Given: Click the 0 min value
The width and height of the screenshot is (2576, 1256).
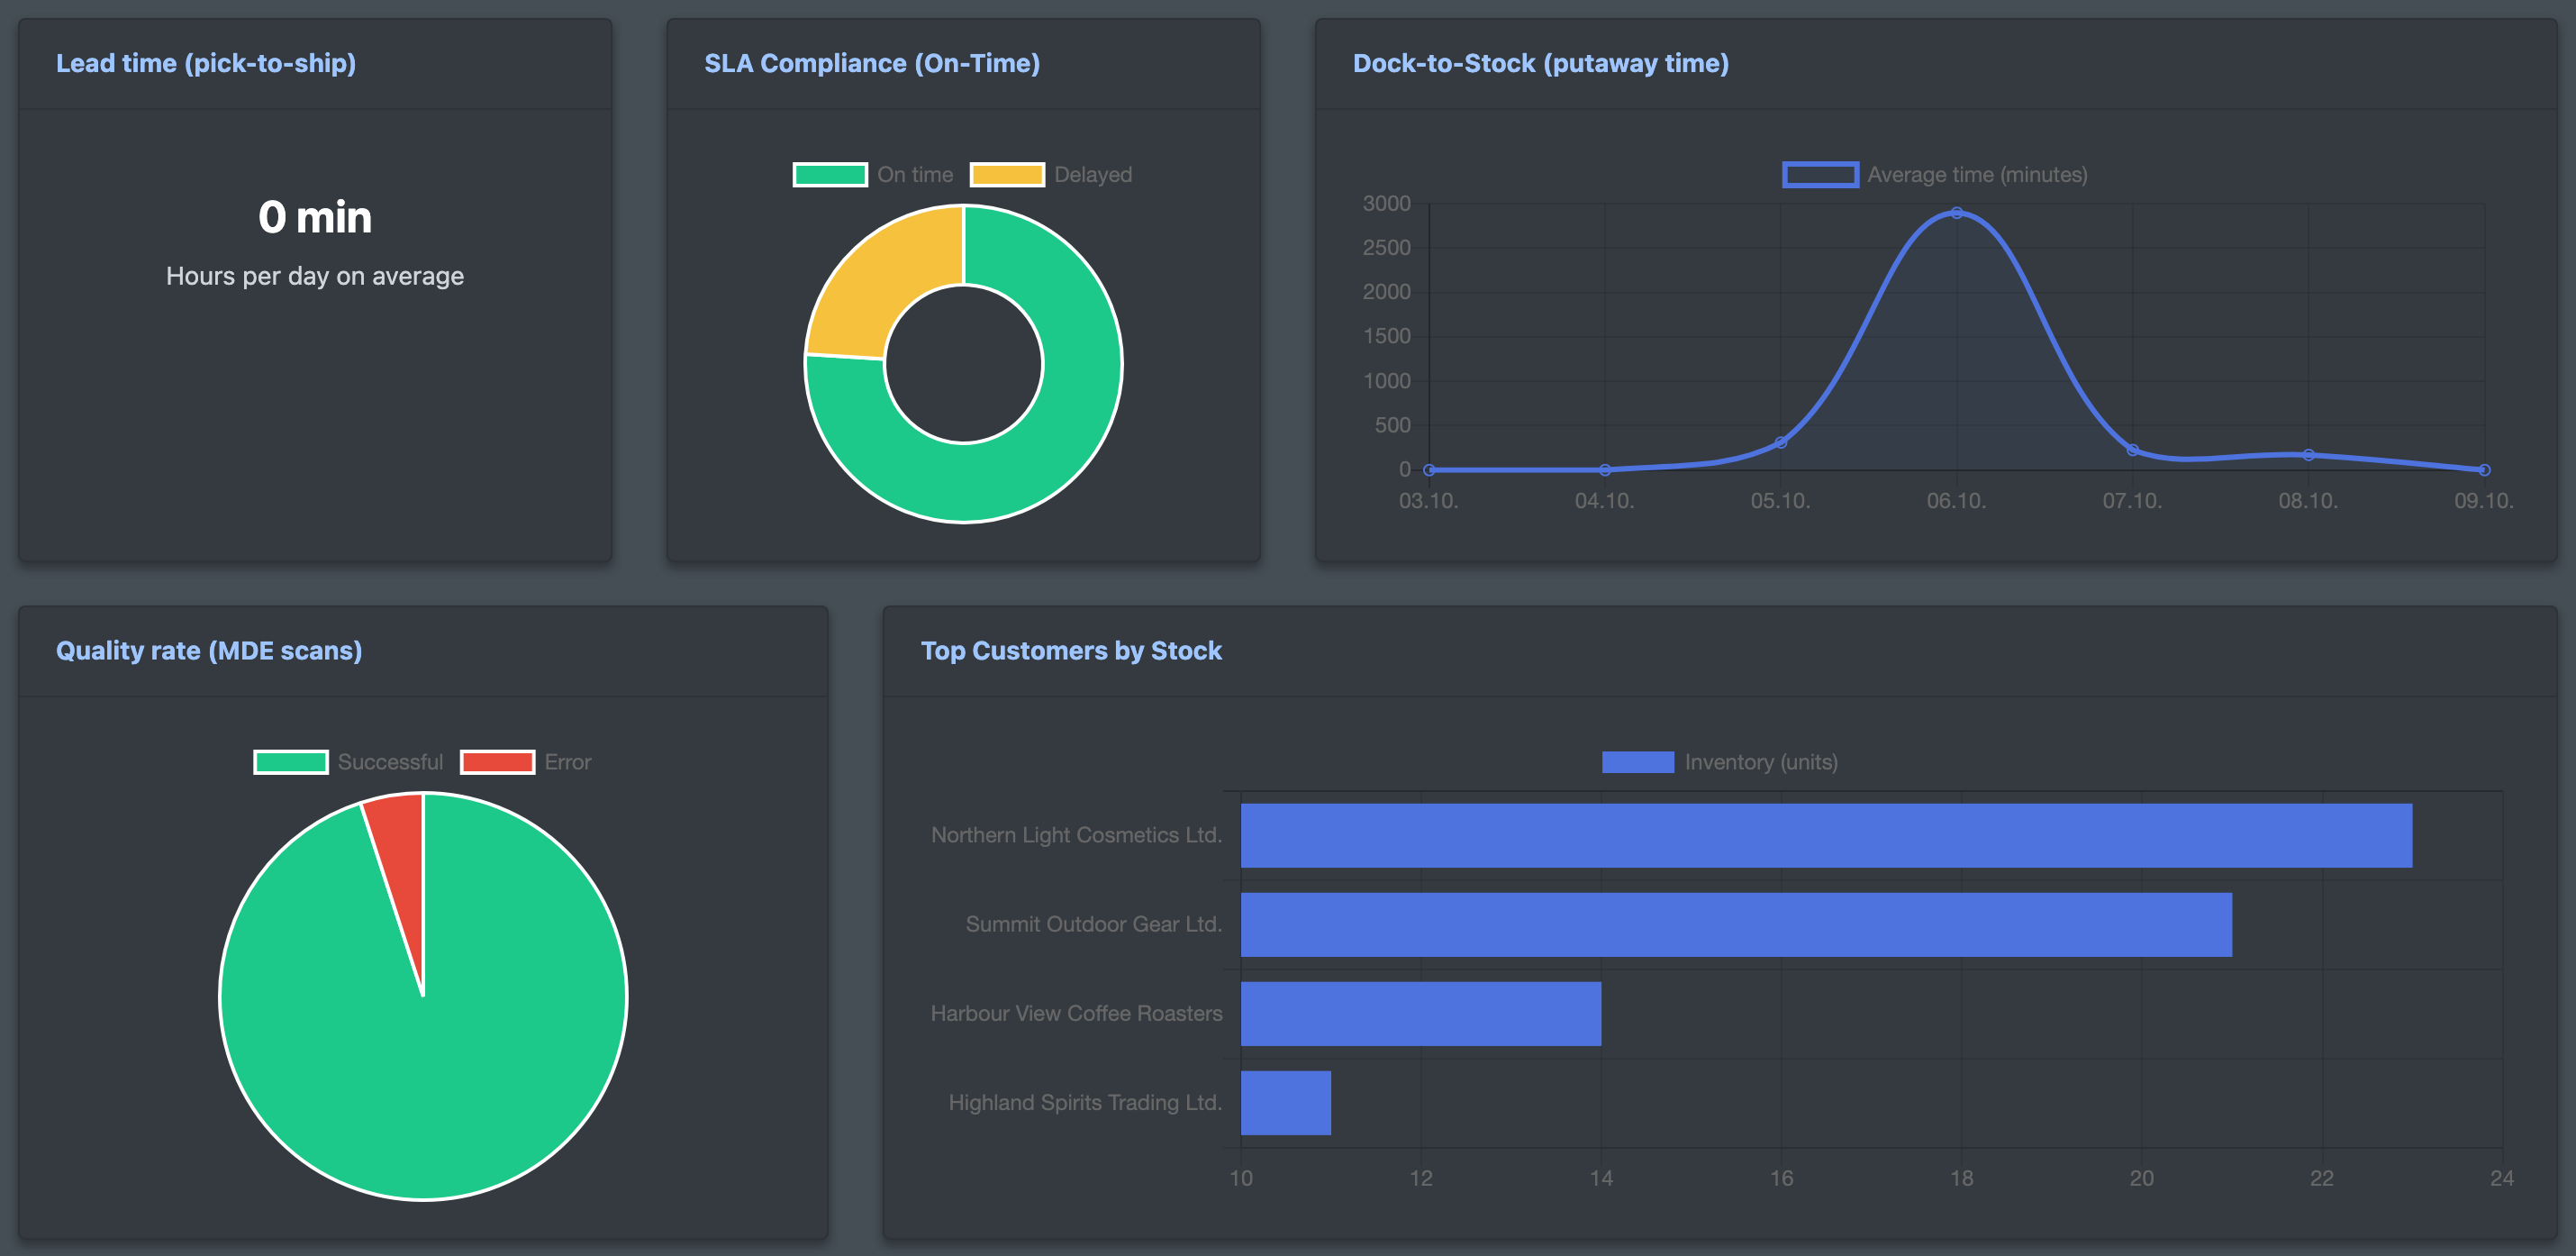Looking at the screenshot, I should pyautogui.click(x=315, y=217).
